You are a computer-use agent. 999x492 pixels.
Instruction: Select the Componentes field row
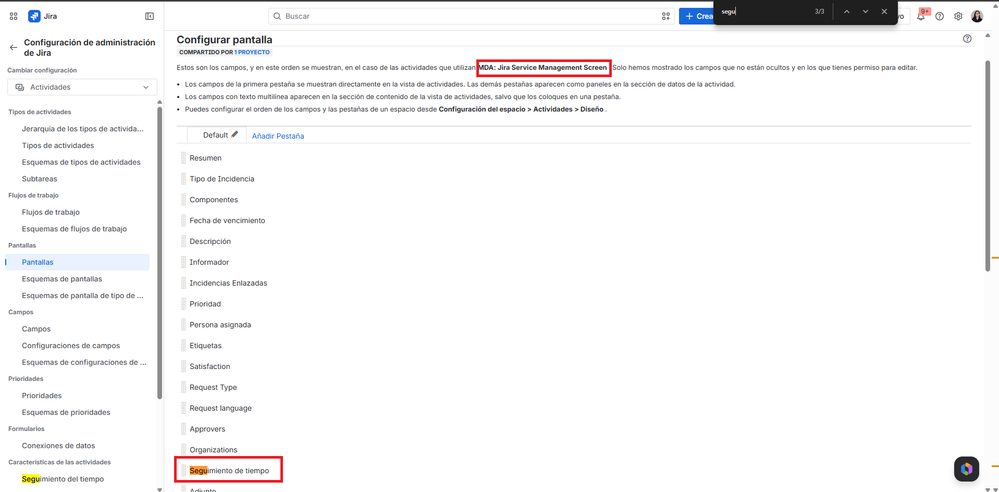[x=213, y=199]
